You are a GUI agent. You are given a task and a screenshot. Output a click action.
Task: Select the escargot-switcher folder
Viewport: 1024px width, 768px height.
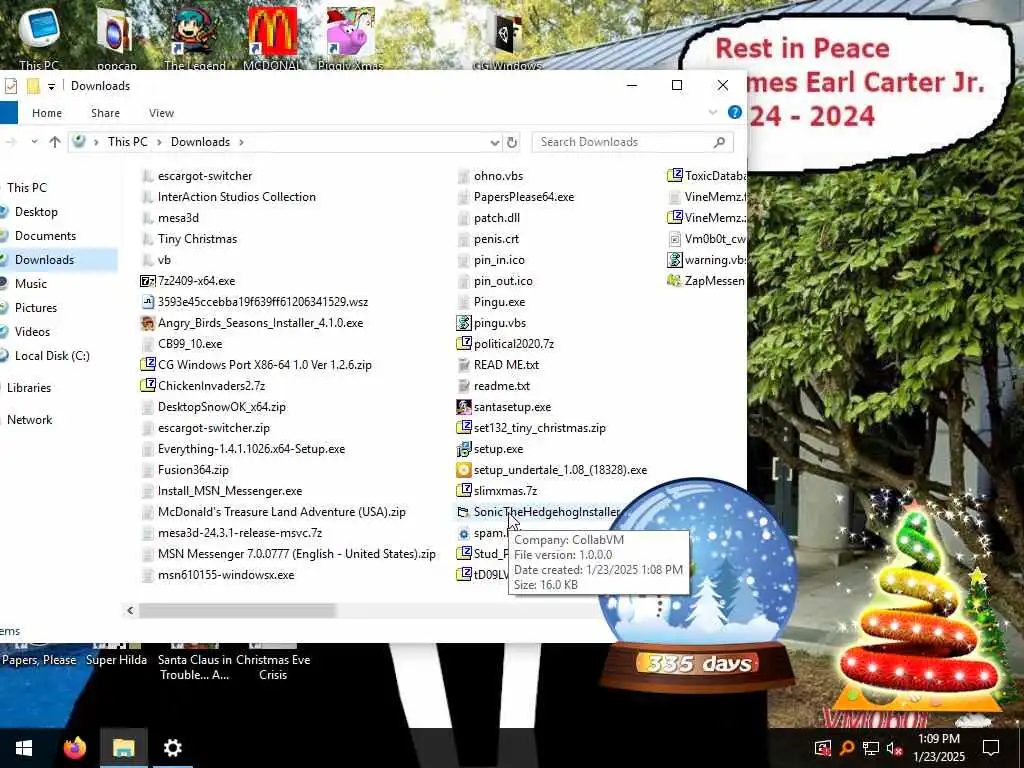coord(197,176)
